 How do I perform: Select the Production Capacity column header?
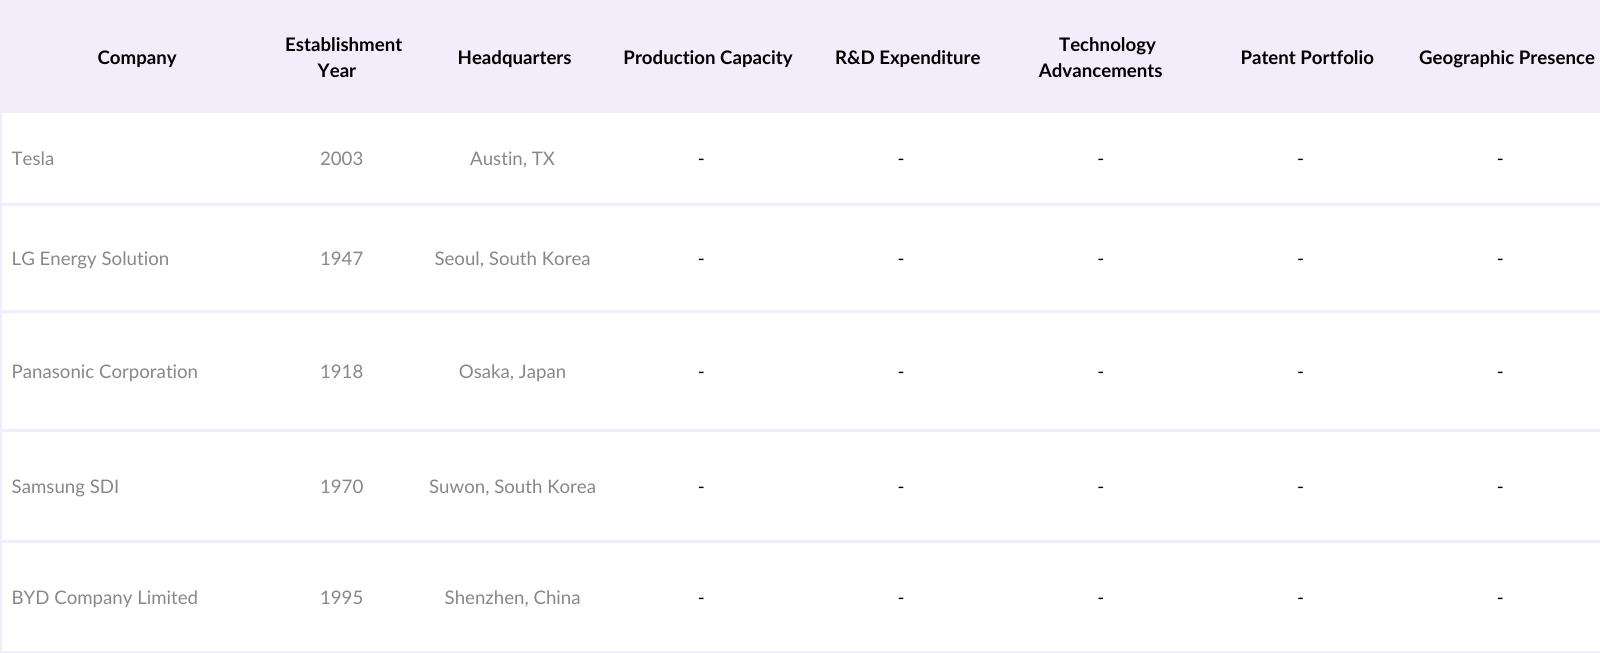click(x=707, y=58)
